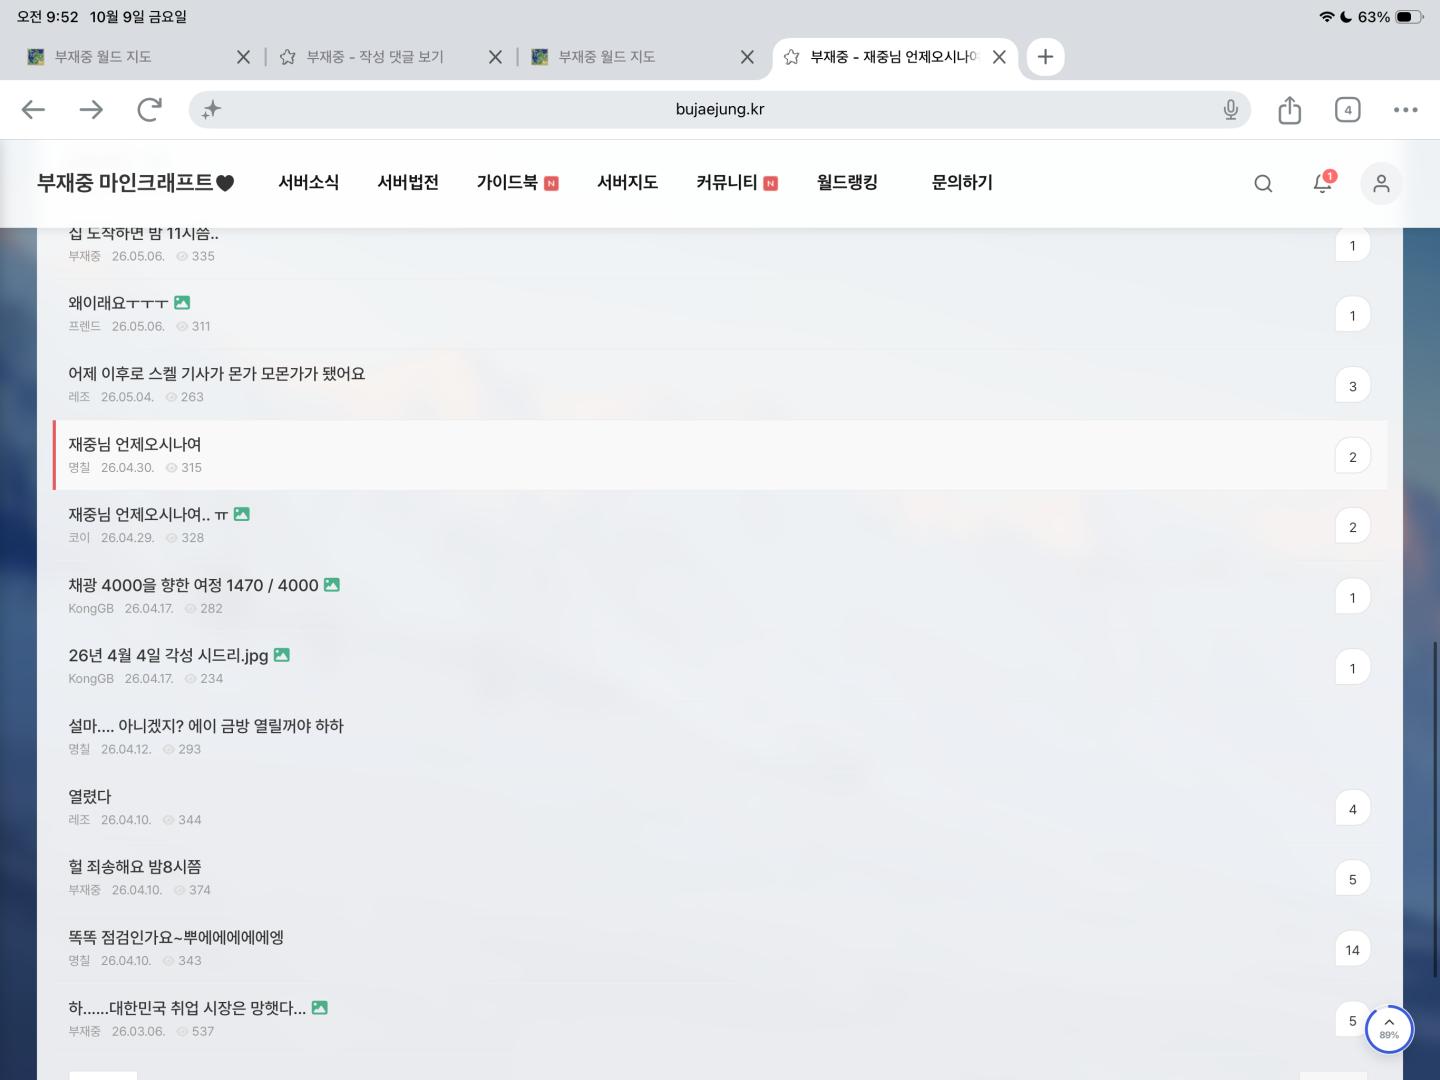This screenshot has height=1080, width=1440.
Task: Reload the page
Action: (149, 110)
